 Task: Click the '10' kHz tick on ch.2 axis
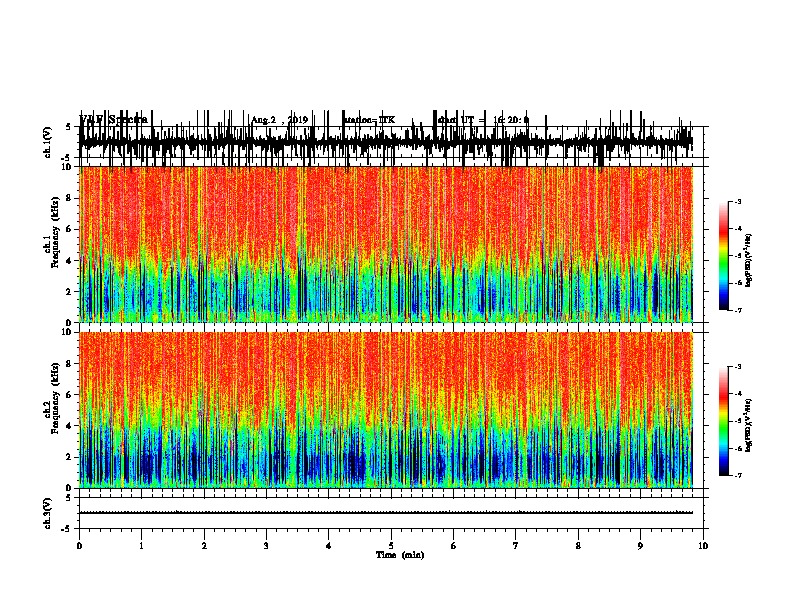click(x=67, y=332)
